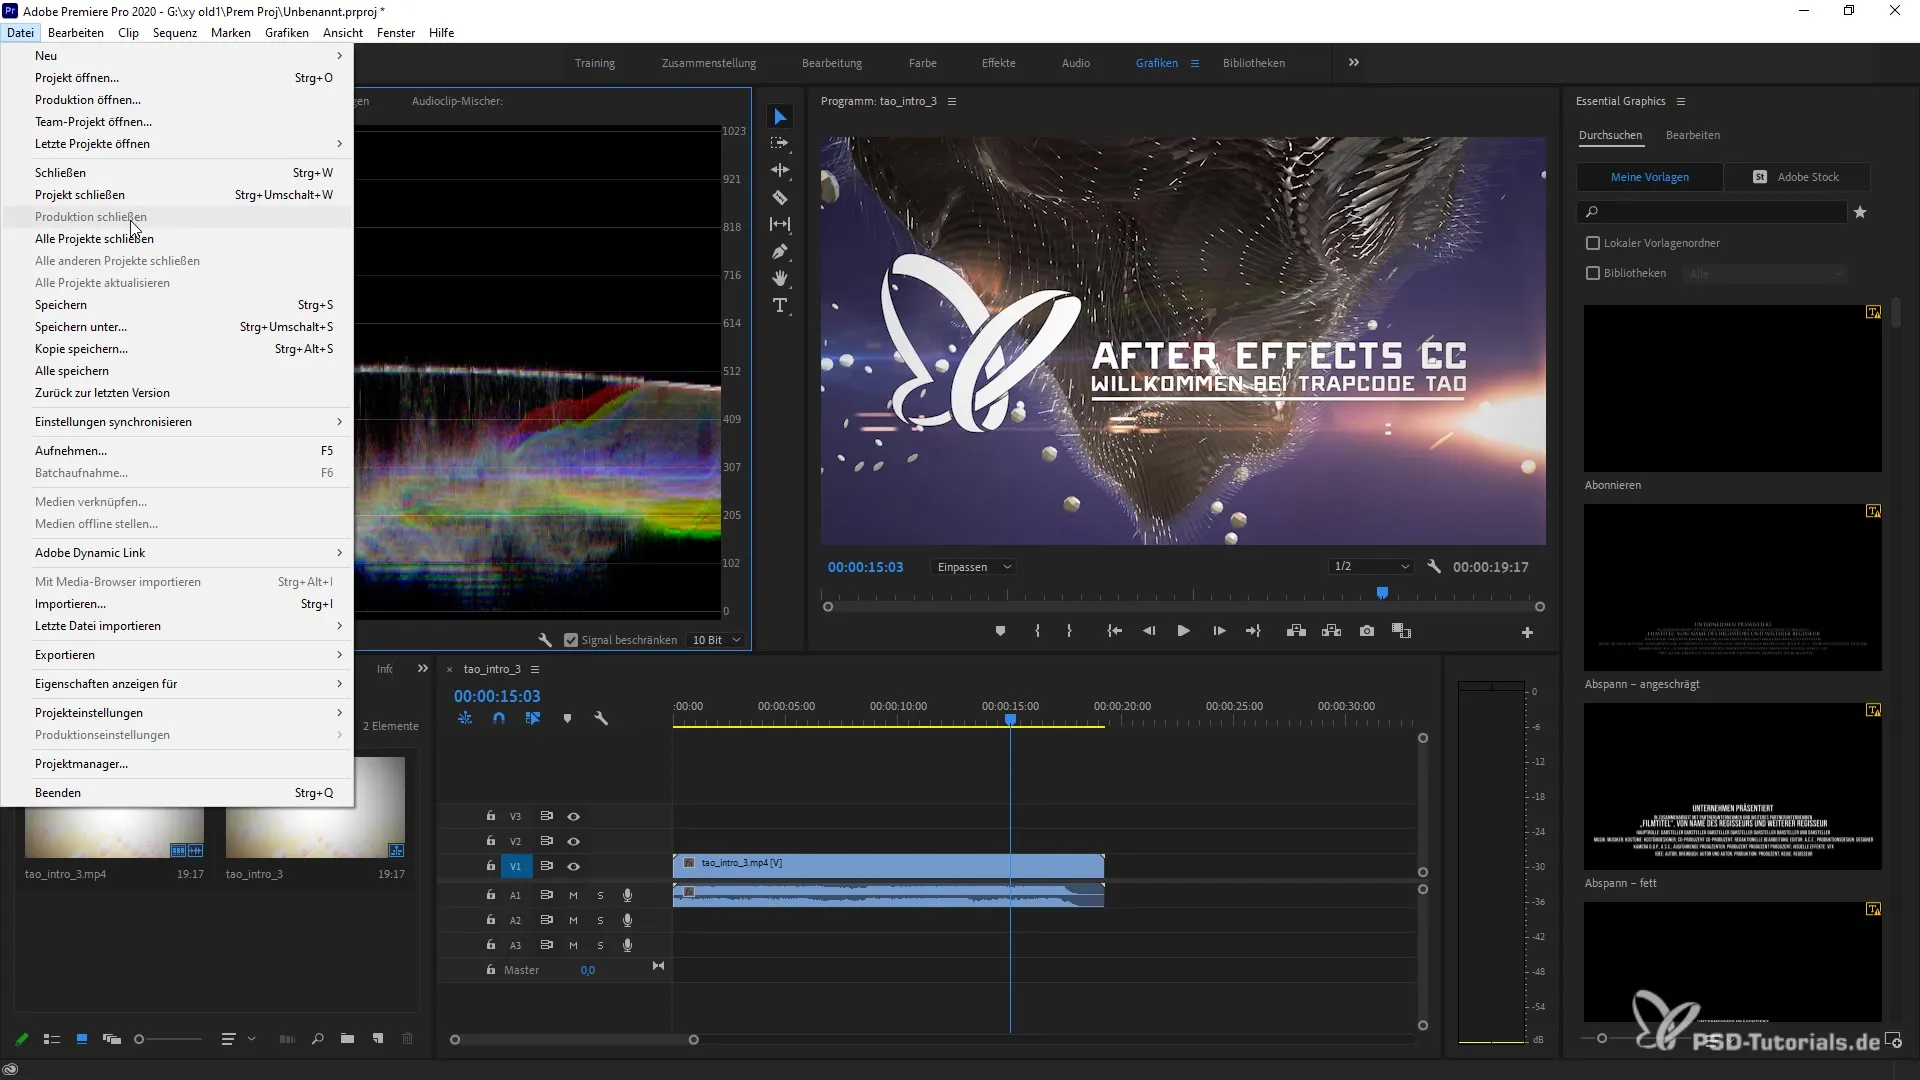
Task: Add marker in timeline header
Action: [567, 718]
